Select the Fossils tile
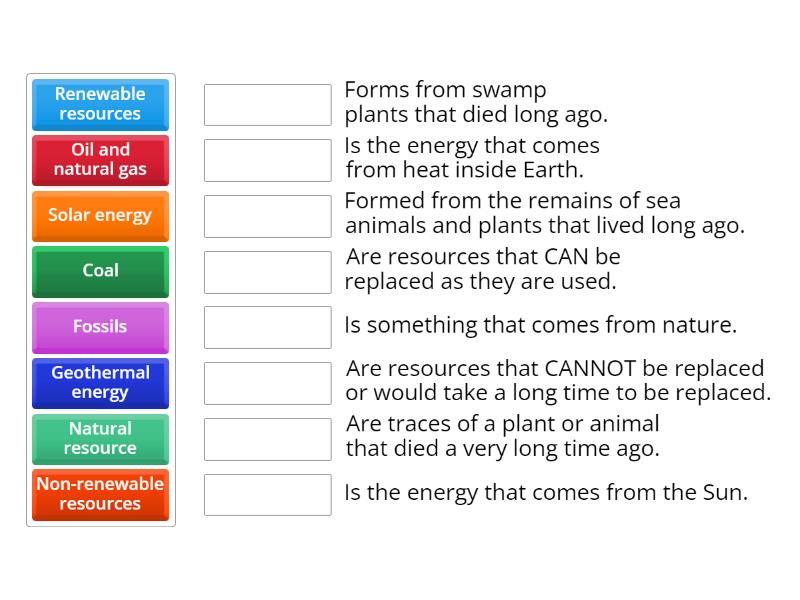The height and width of the screenshot is (600, 800). (x=100, y=327)
